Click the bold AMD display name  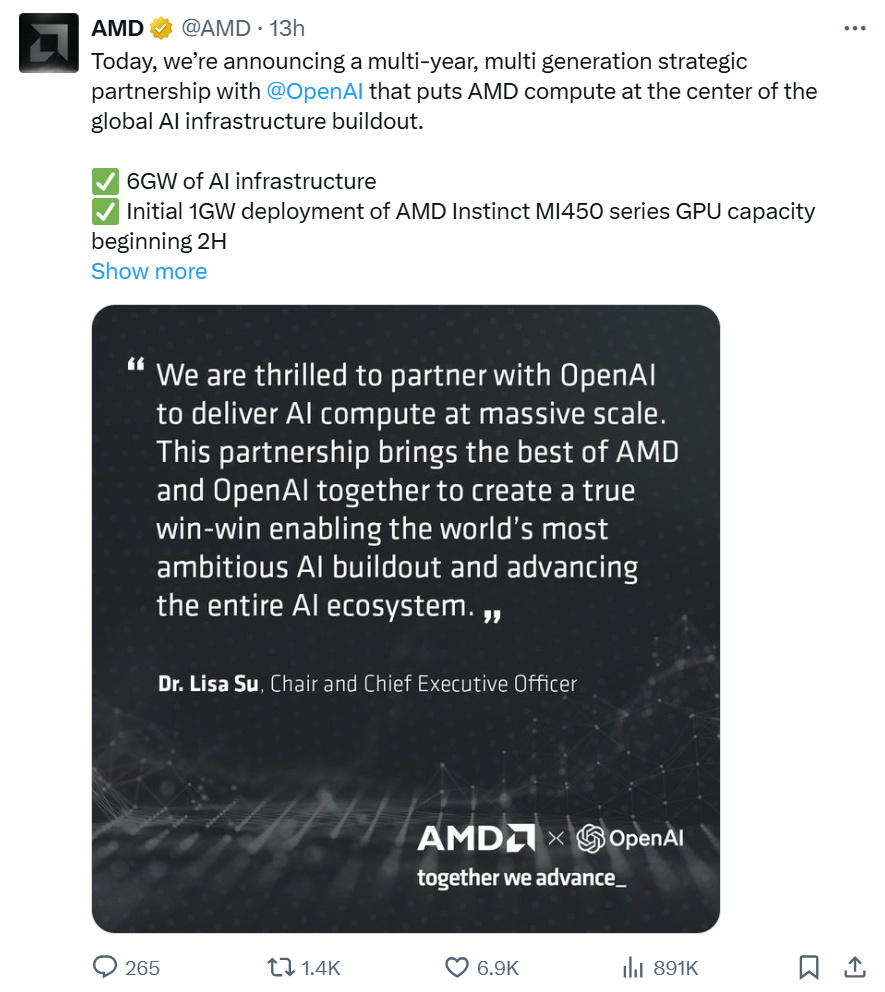117,30
